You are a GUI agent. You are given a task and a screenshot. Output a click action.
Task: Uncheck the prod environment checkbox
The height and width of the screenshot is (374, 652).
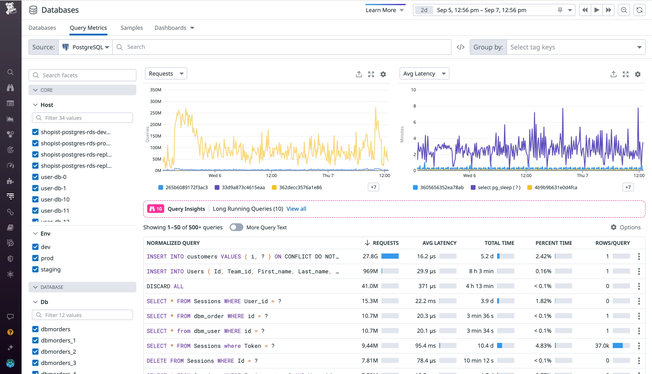35,258
